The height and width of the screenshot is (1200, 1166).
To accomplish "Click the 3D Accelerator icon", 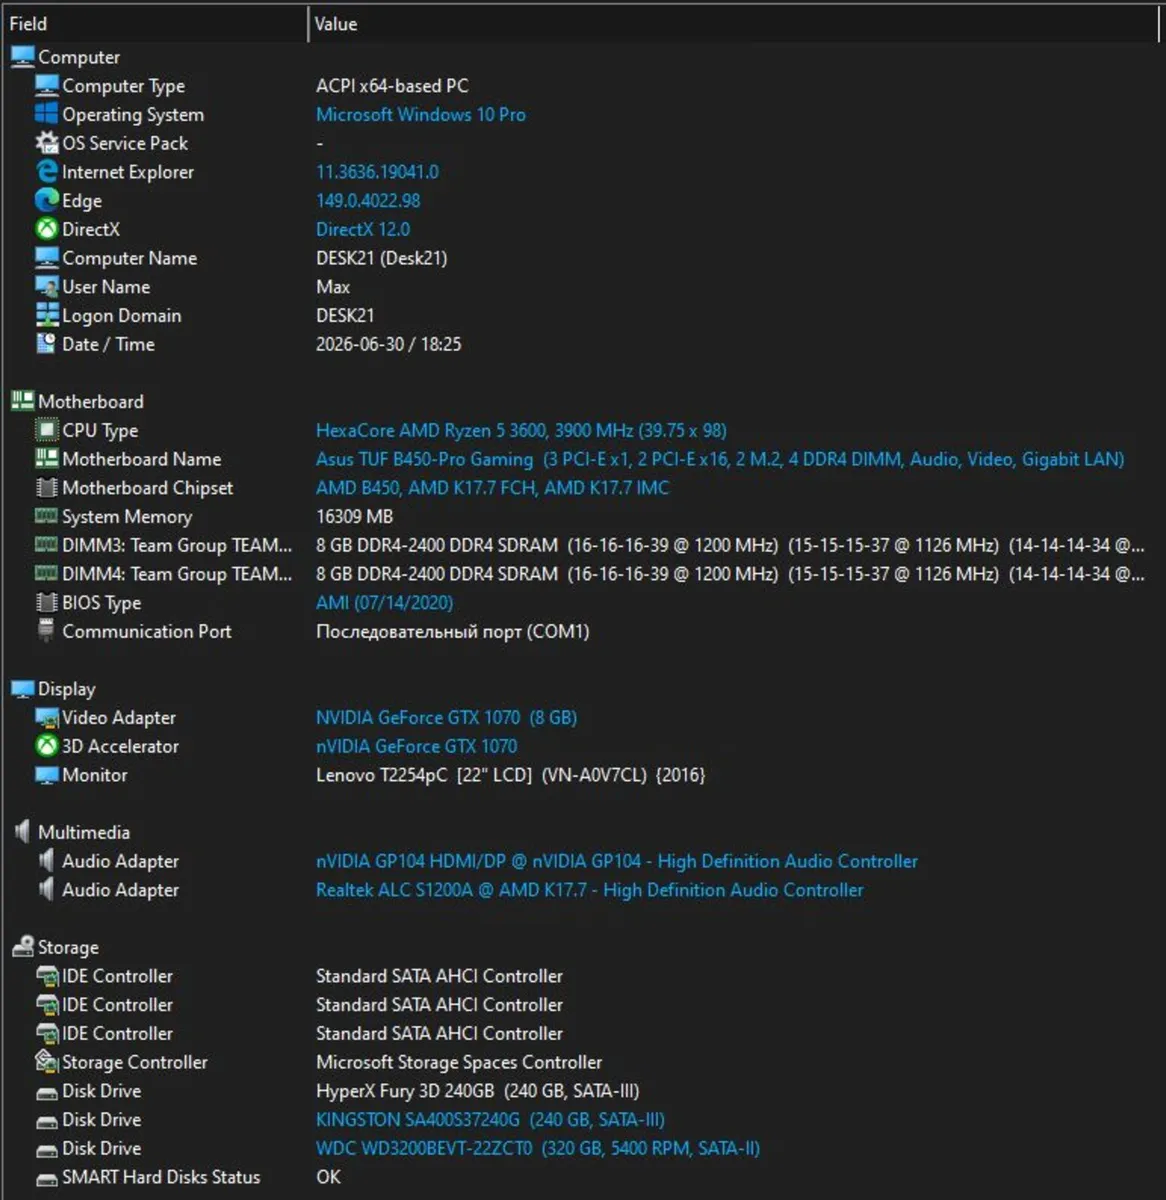I will (x=46, y=746).
